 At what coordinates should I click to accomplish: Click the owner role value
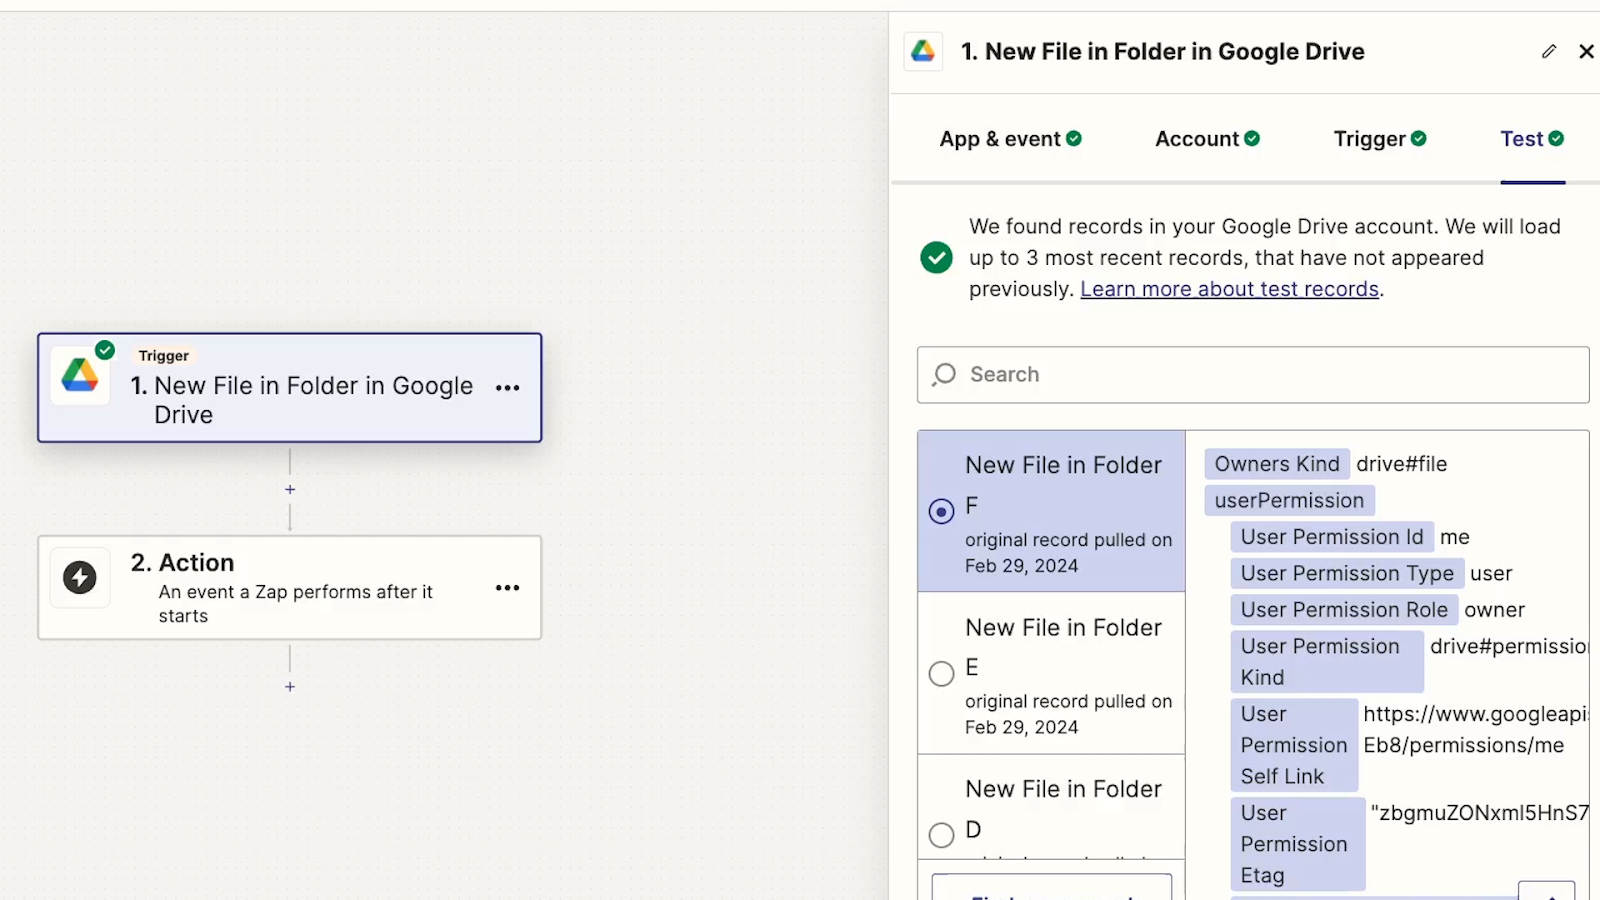[1494, 610]
